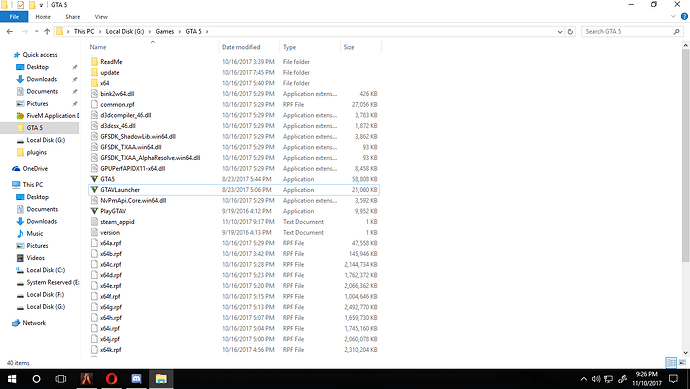Open volume control in system tray
Screen dimensions: 690x389
tap(596, 379)
